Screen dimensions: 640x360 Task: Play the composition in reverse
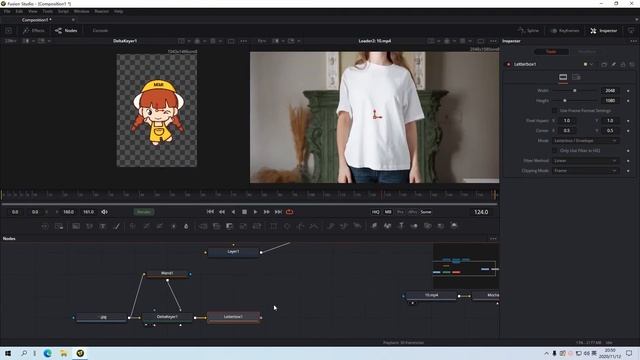click(x=233, y=212)
